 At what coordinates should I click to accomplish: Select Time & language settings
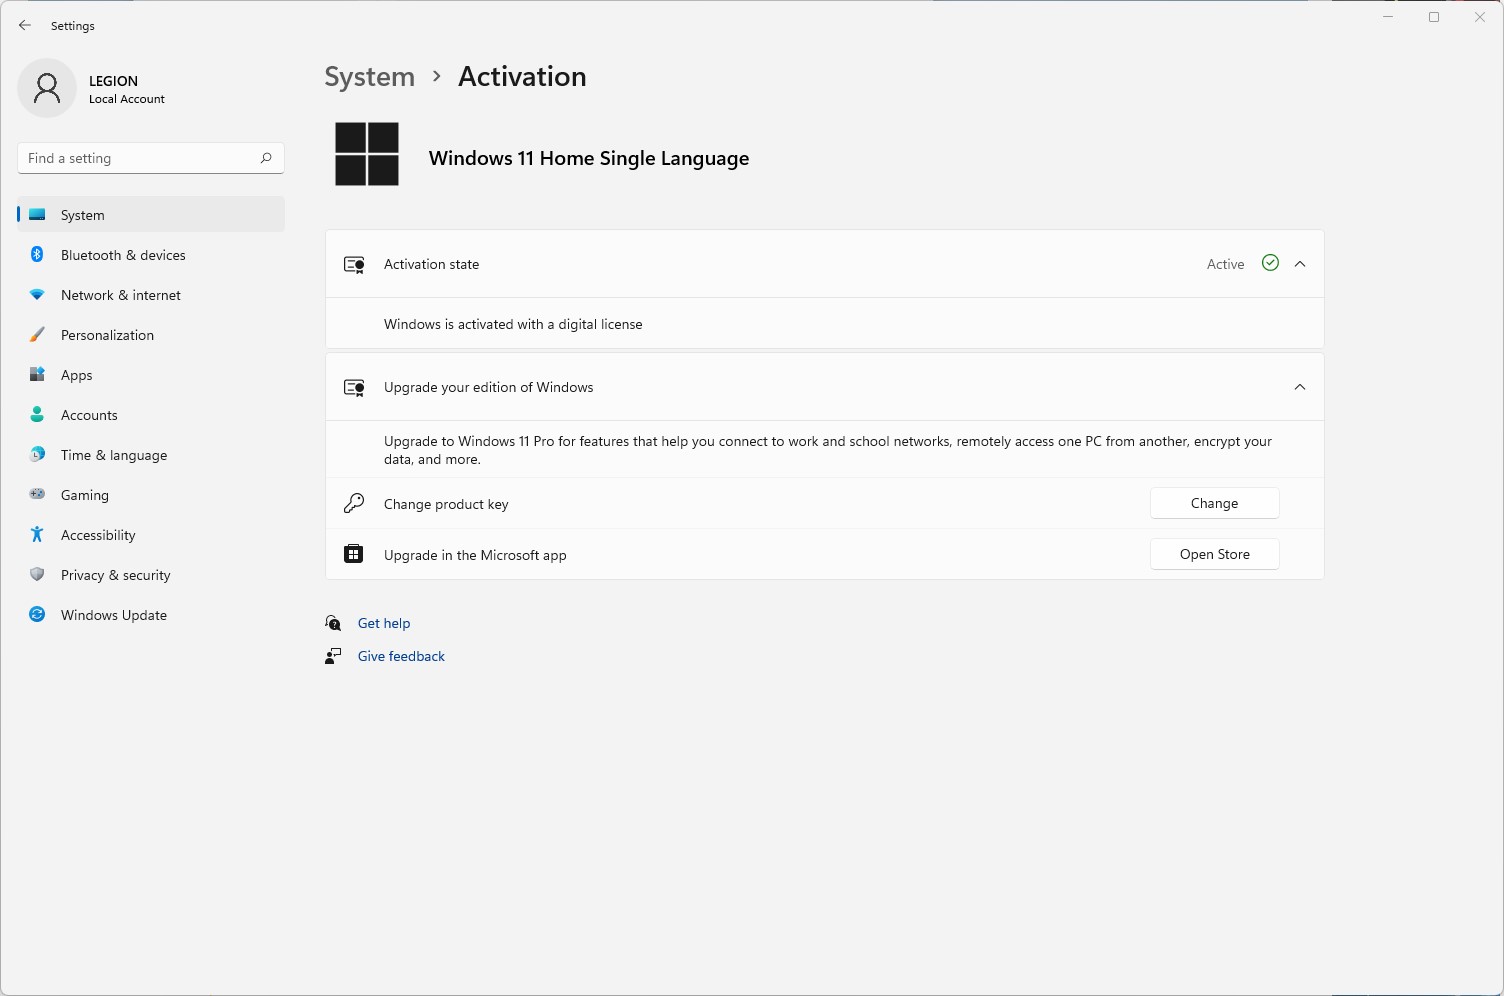(x=113, y=455)
